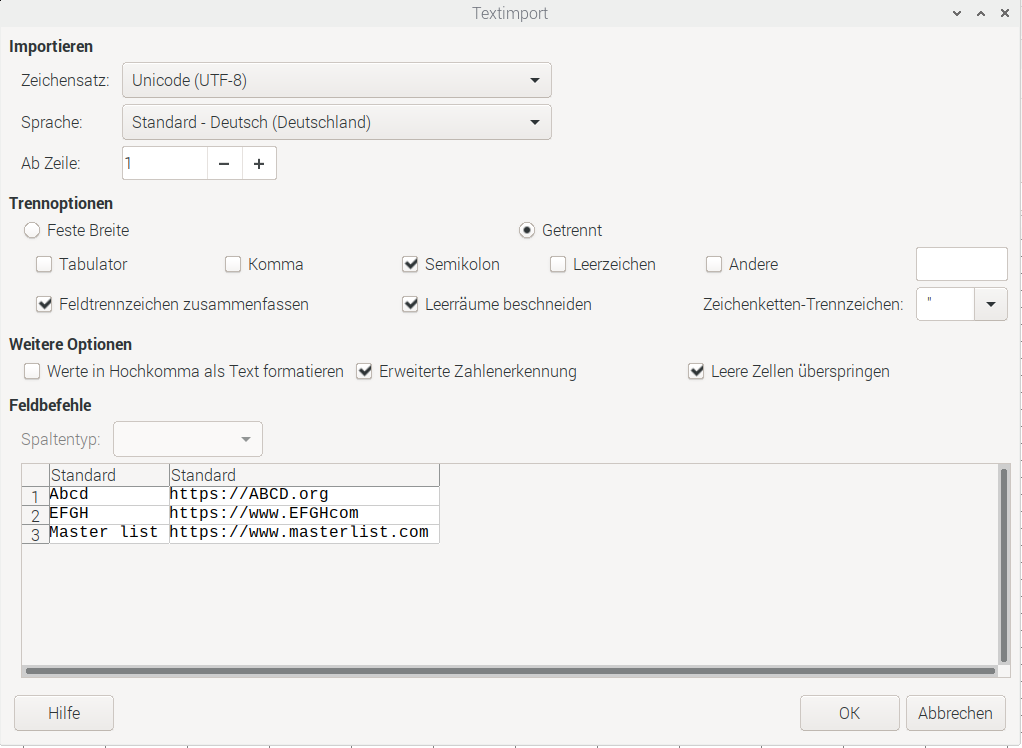Open the Zeichensatz dropdown
1022x748 pixels.
tap(336, 80)
